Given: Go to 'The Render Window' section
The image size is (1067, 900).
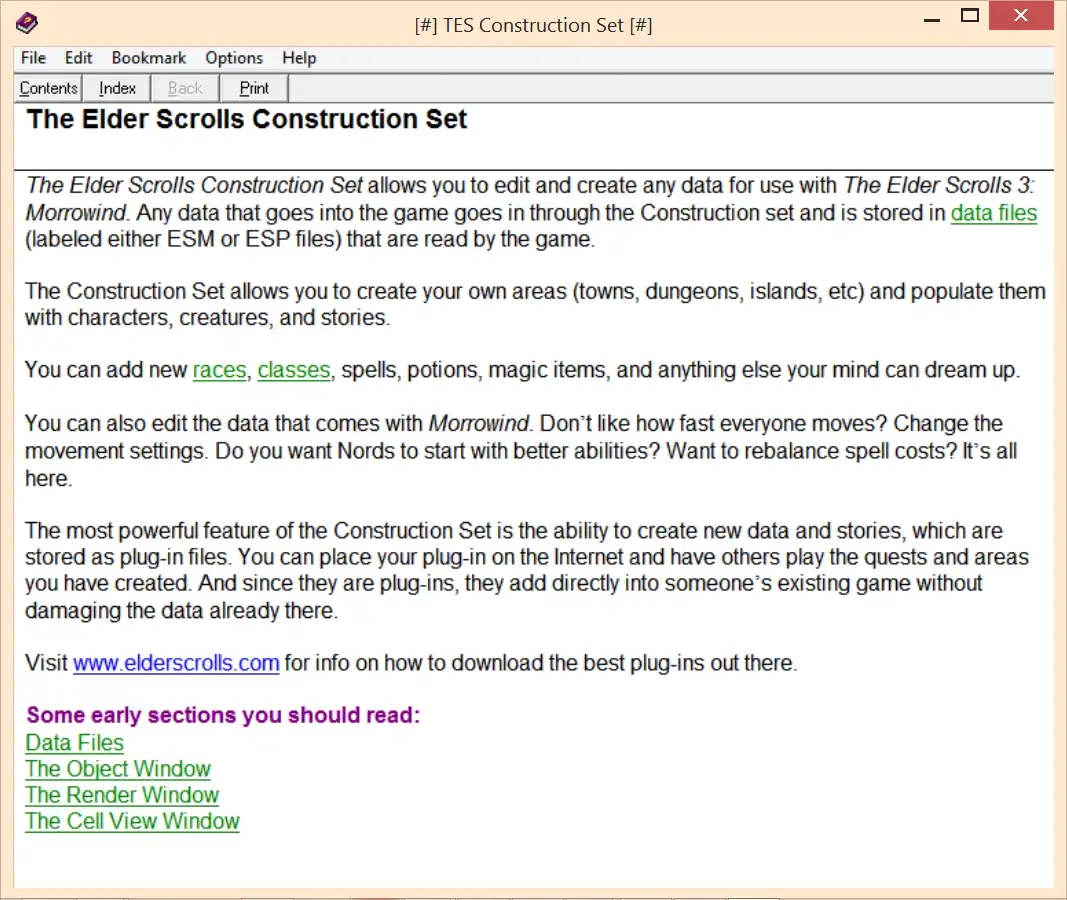Looking at the screenshot, I should (x=122, y=795).
